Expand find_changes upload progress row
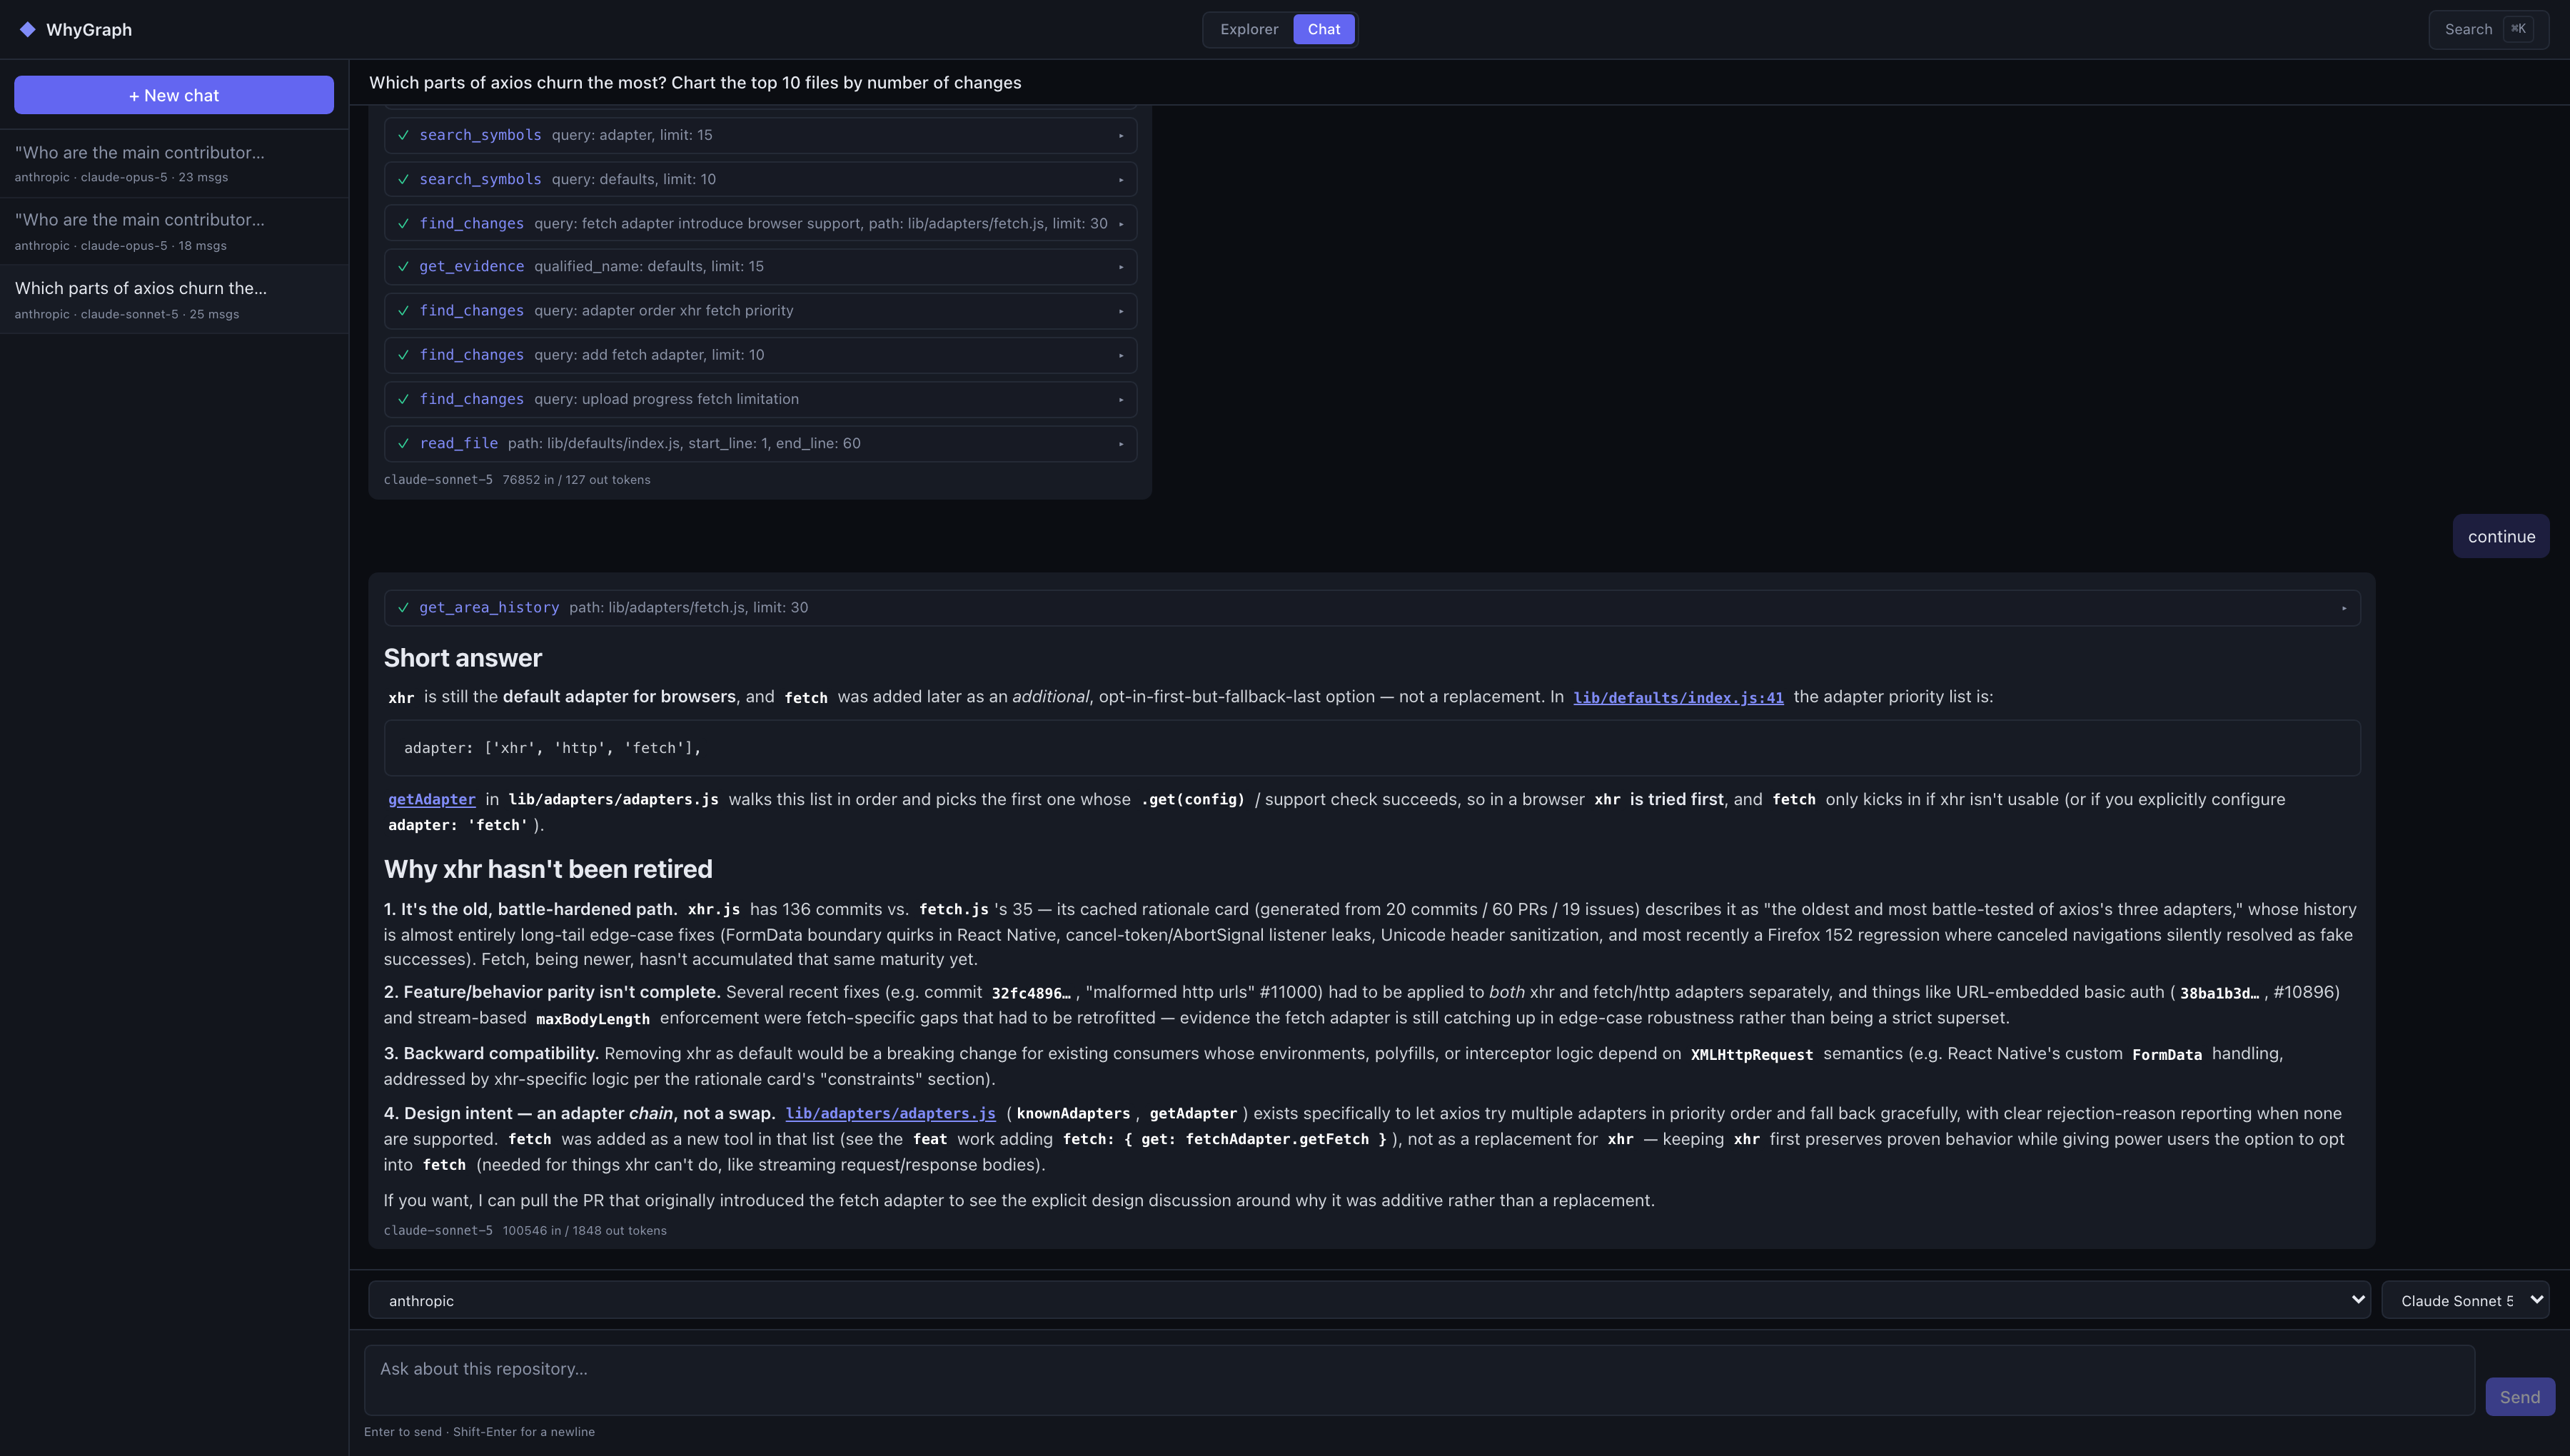The width and height of the screenshot is (2570, 1456). pyautogui.click(x=760, y=399)
